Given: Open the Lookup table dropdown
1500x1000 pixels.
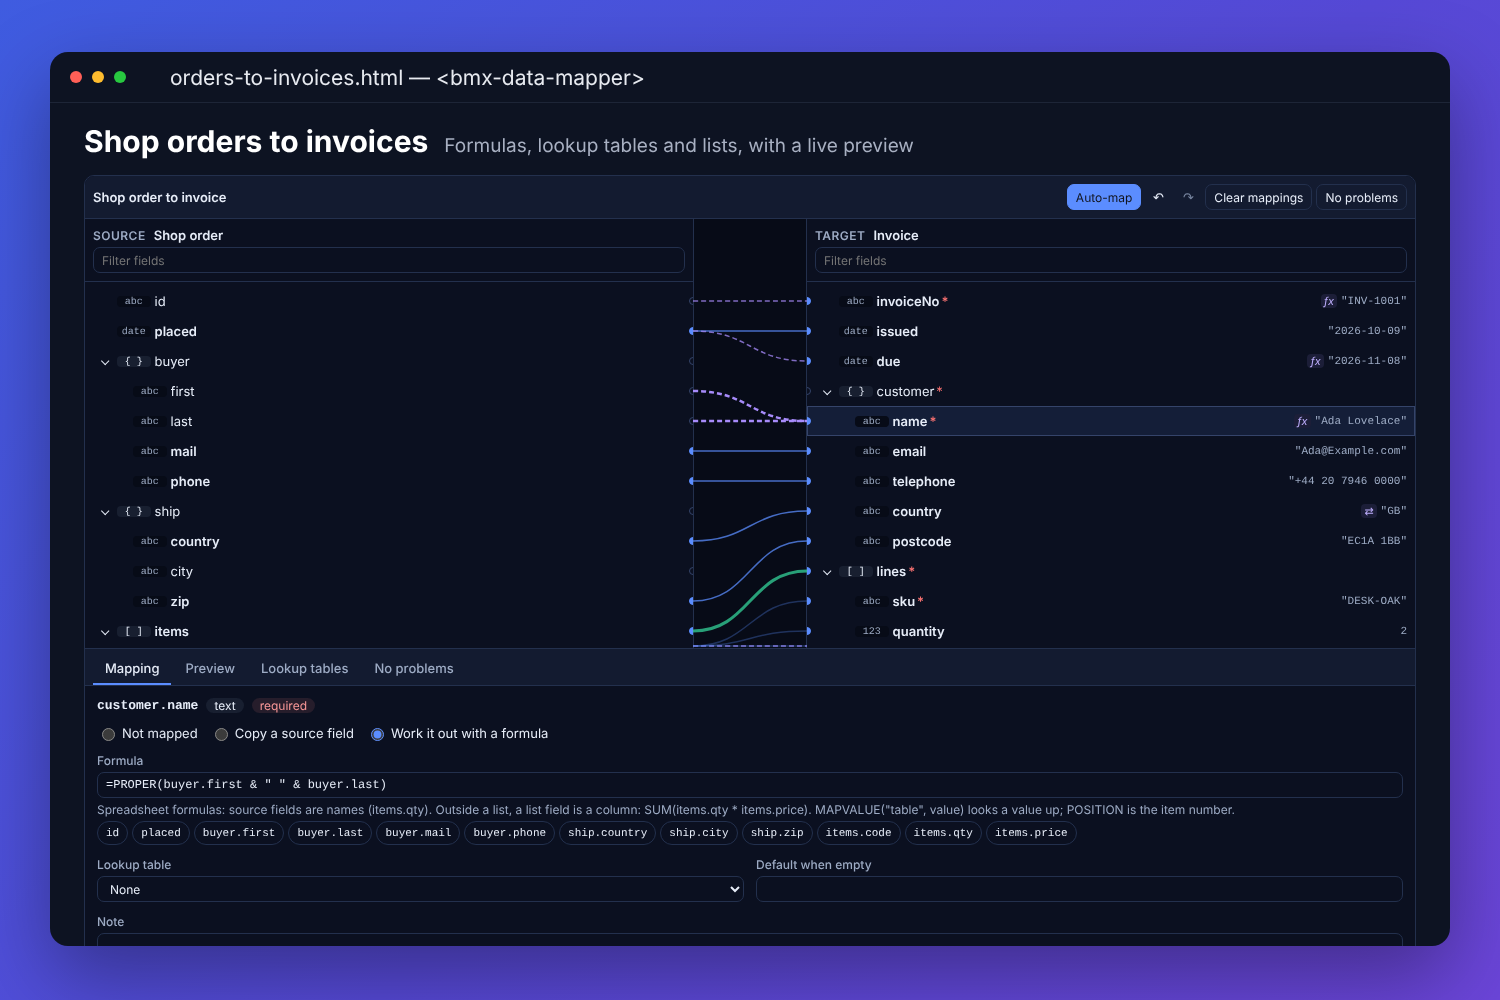Looking at the screenshot, I should coord(420,889).
